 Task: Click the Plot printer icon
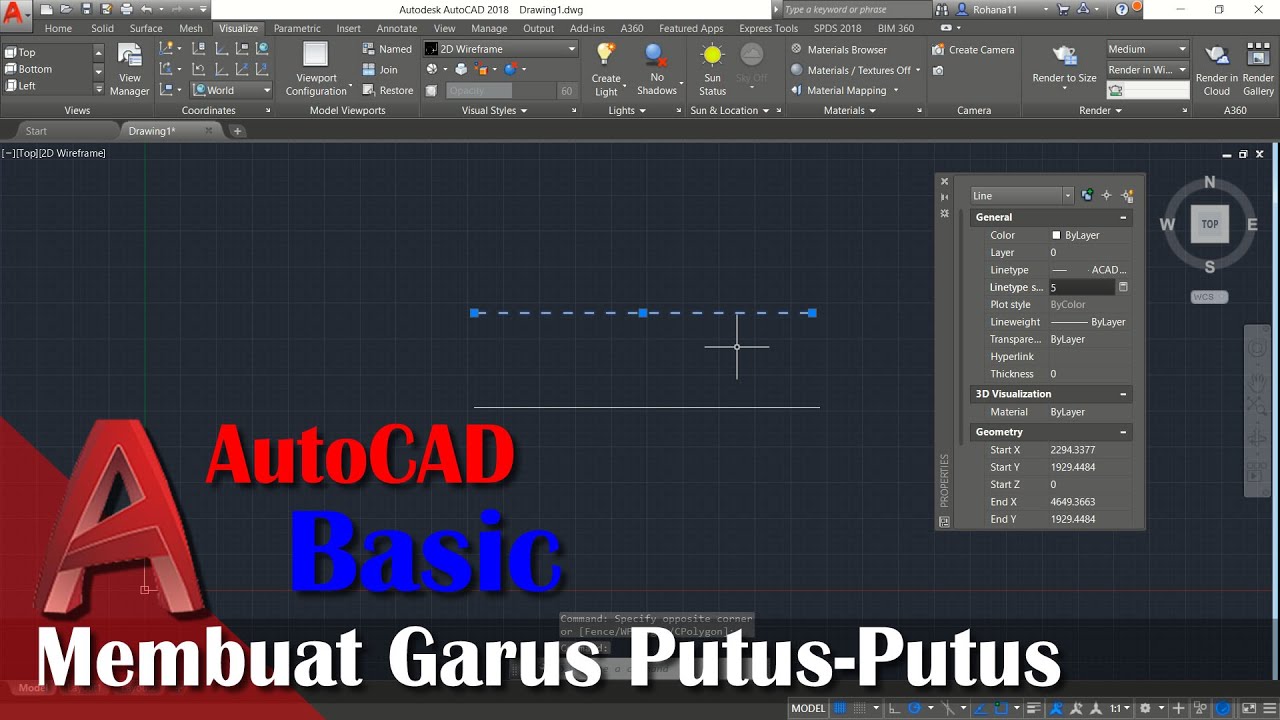127,9
